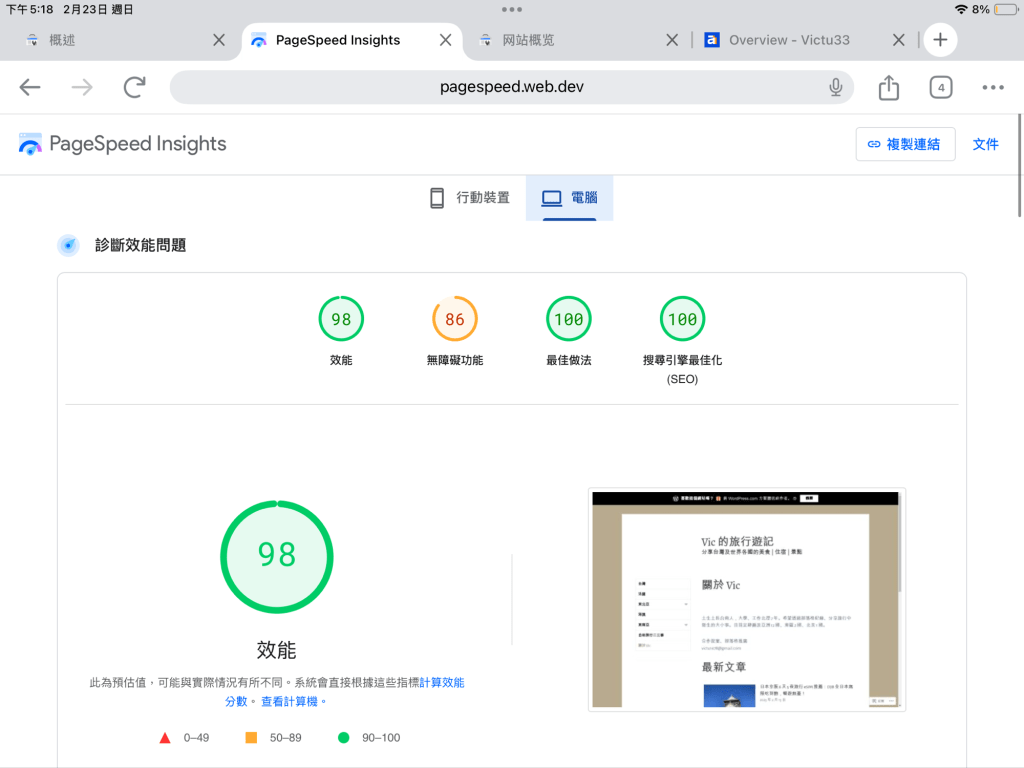Open the 查看計算機 link

(293, 701)
